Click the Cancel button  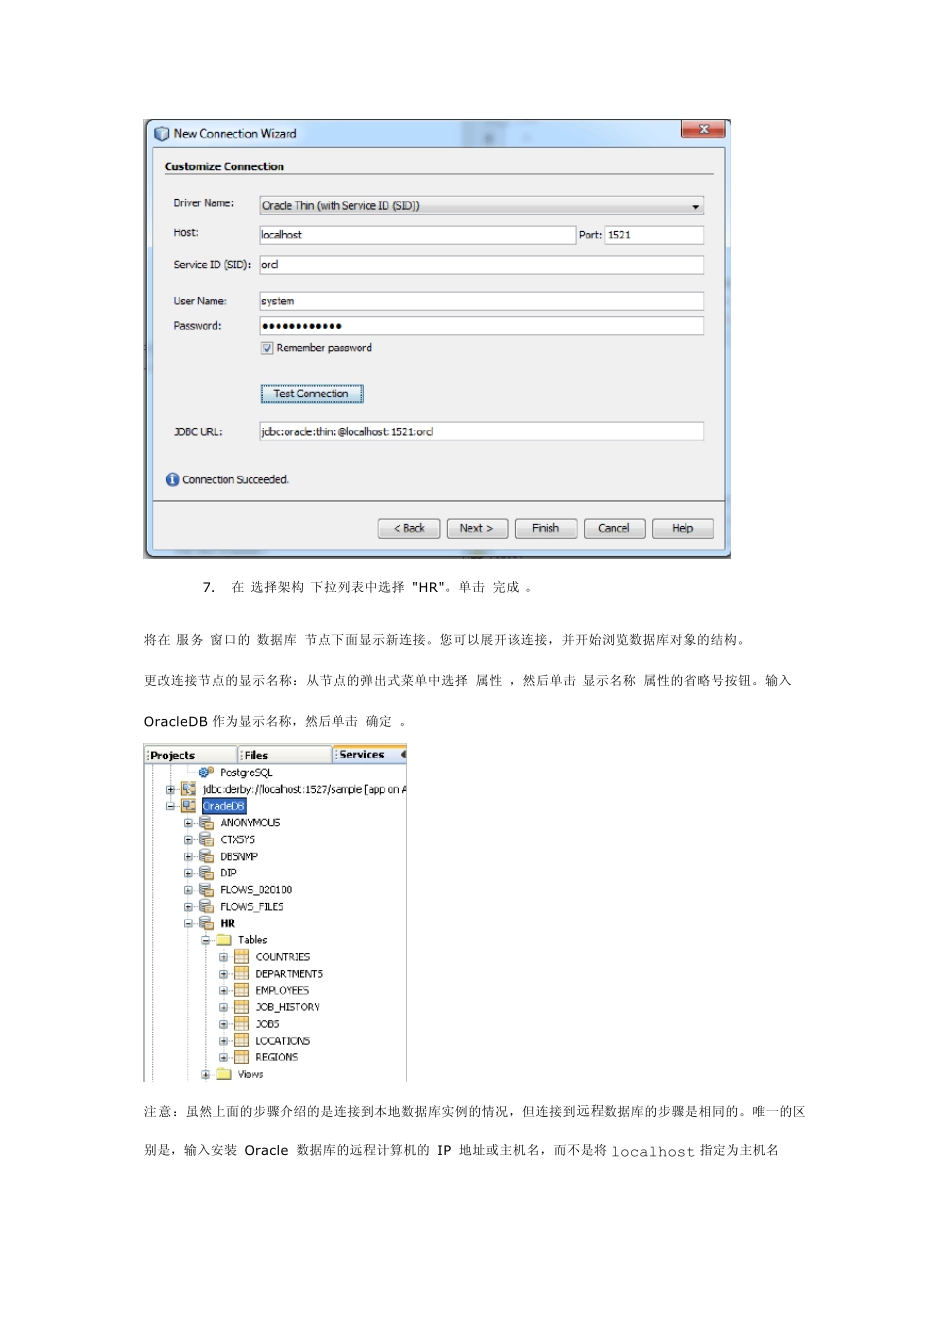click(614, 529)
